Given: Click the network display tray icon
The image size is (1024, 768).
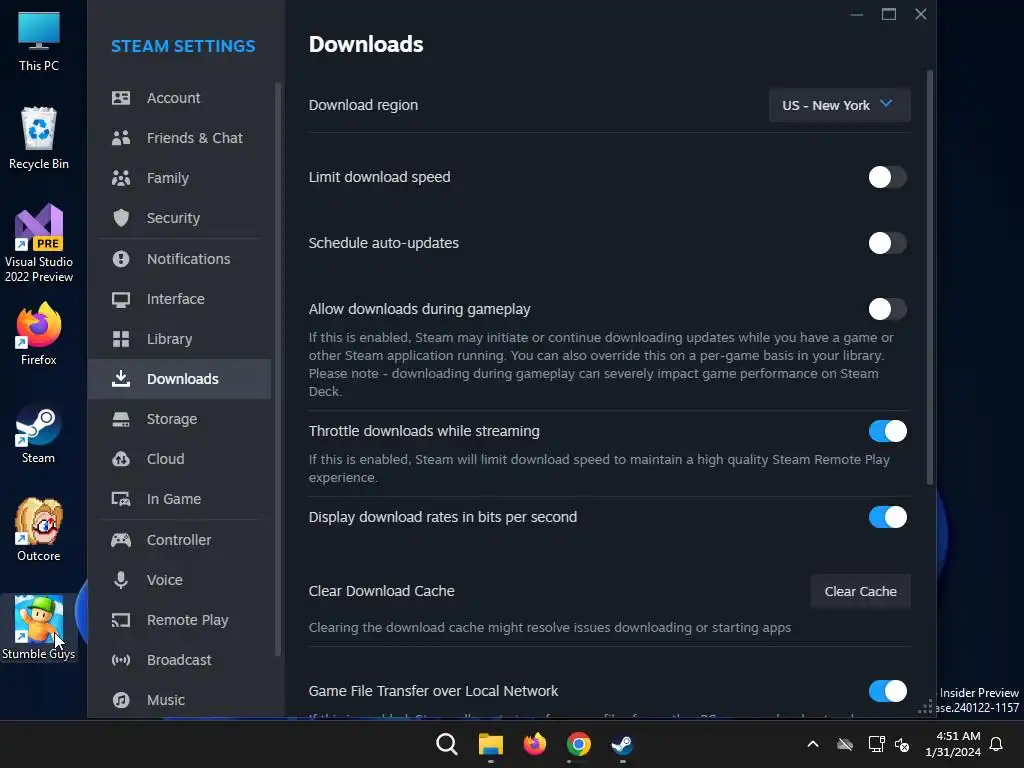Looking at the screenshot, I should pyautogui.click(x=876, y=744).
